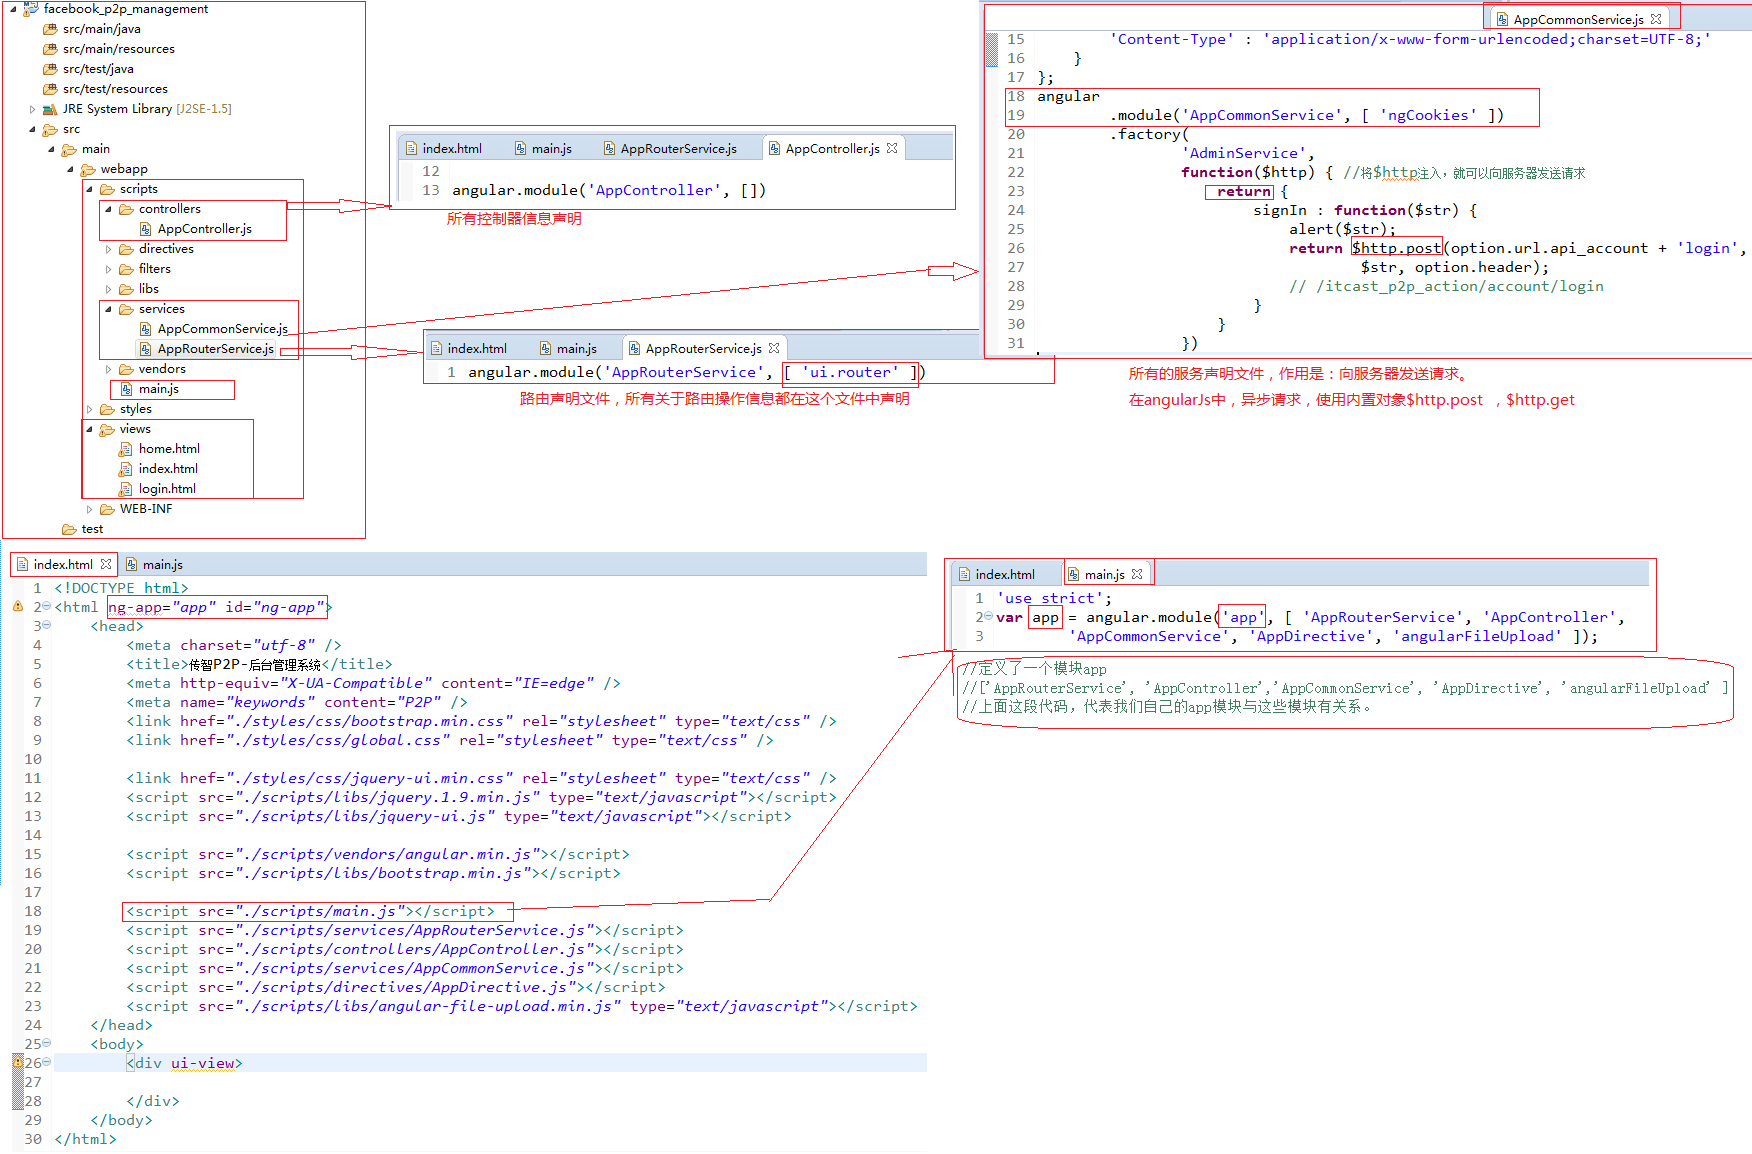
Task: Close main.js tab in bottom-right editor
Action: tap(1137, 574)
